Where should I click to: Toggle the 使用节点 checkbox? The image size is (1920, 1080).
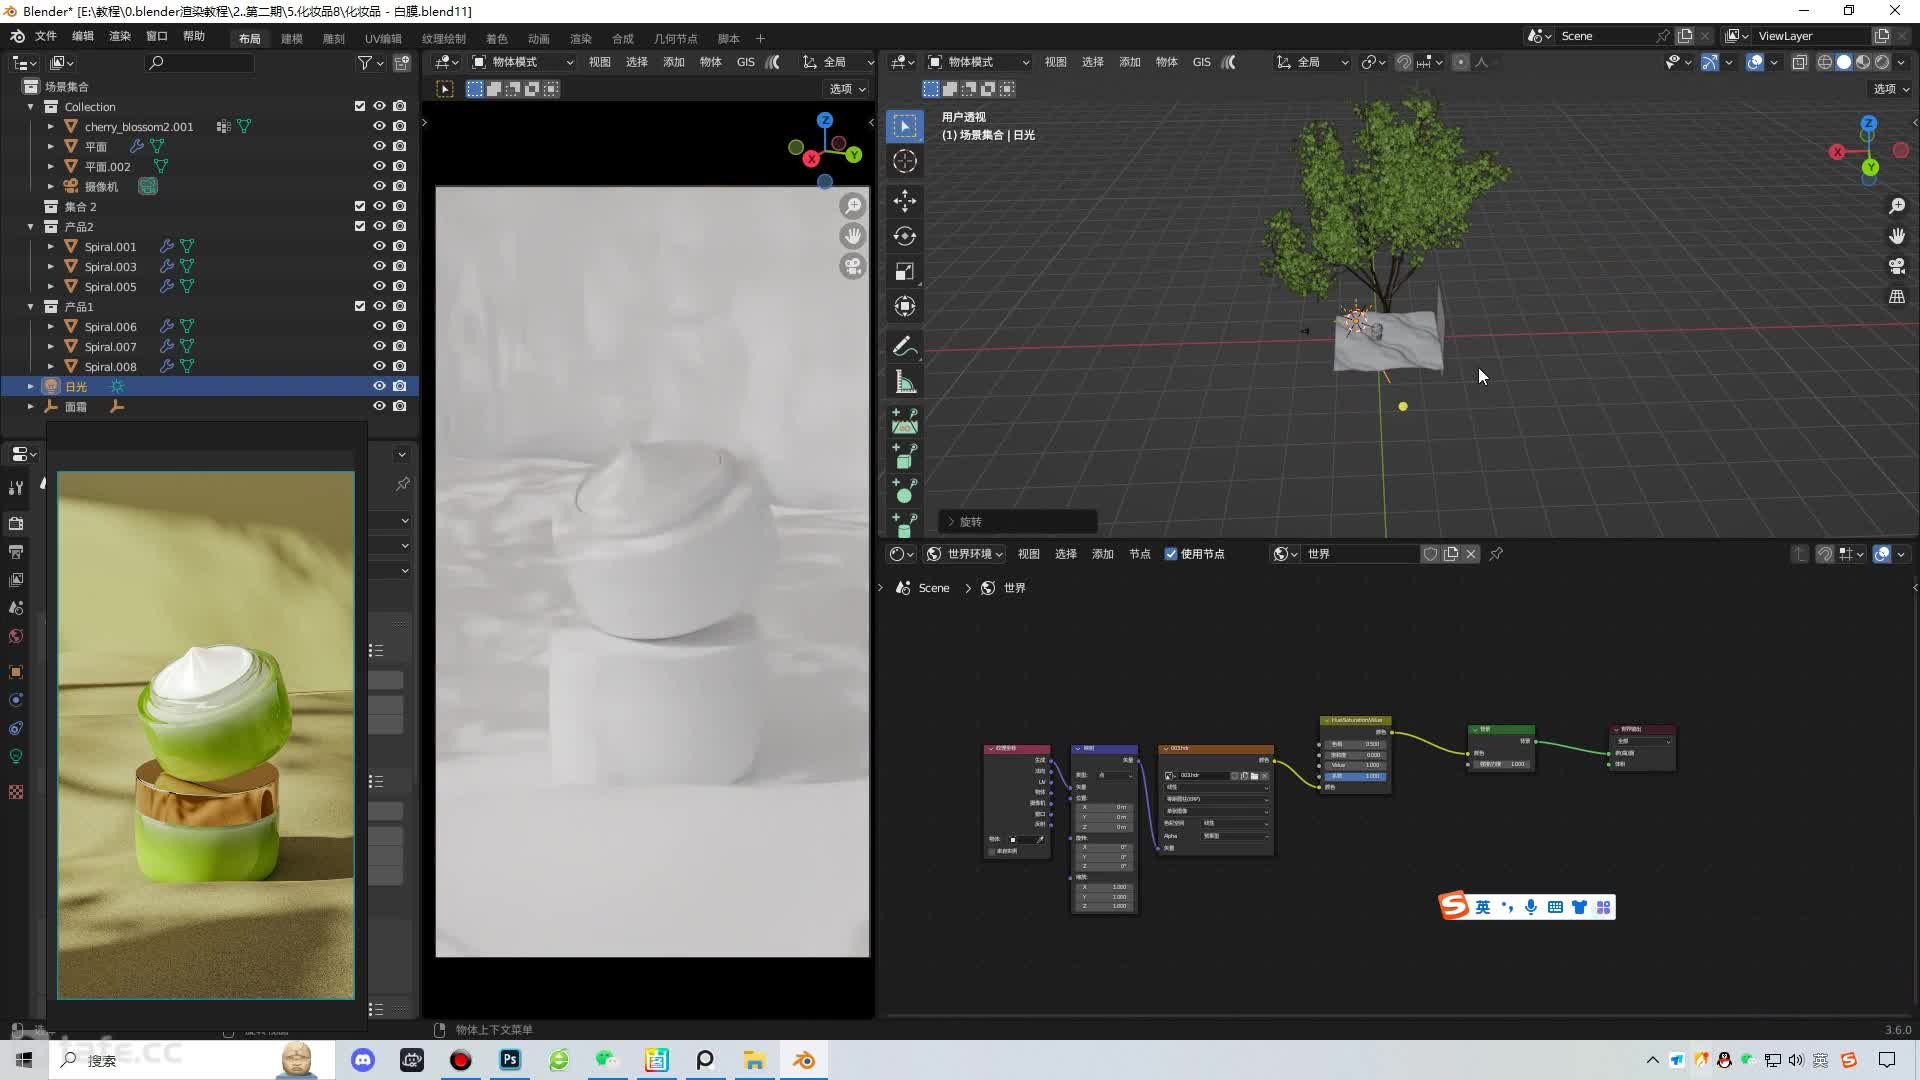[1171, 554]
